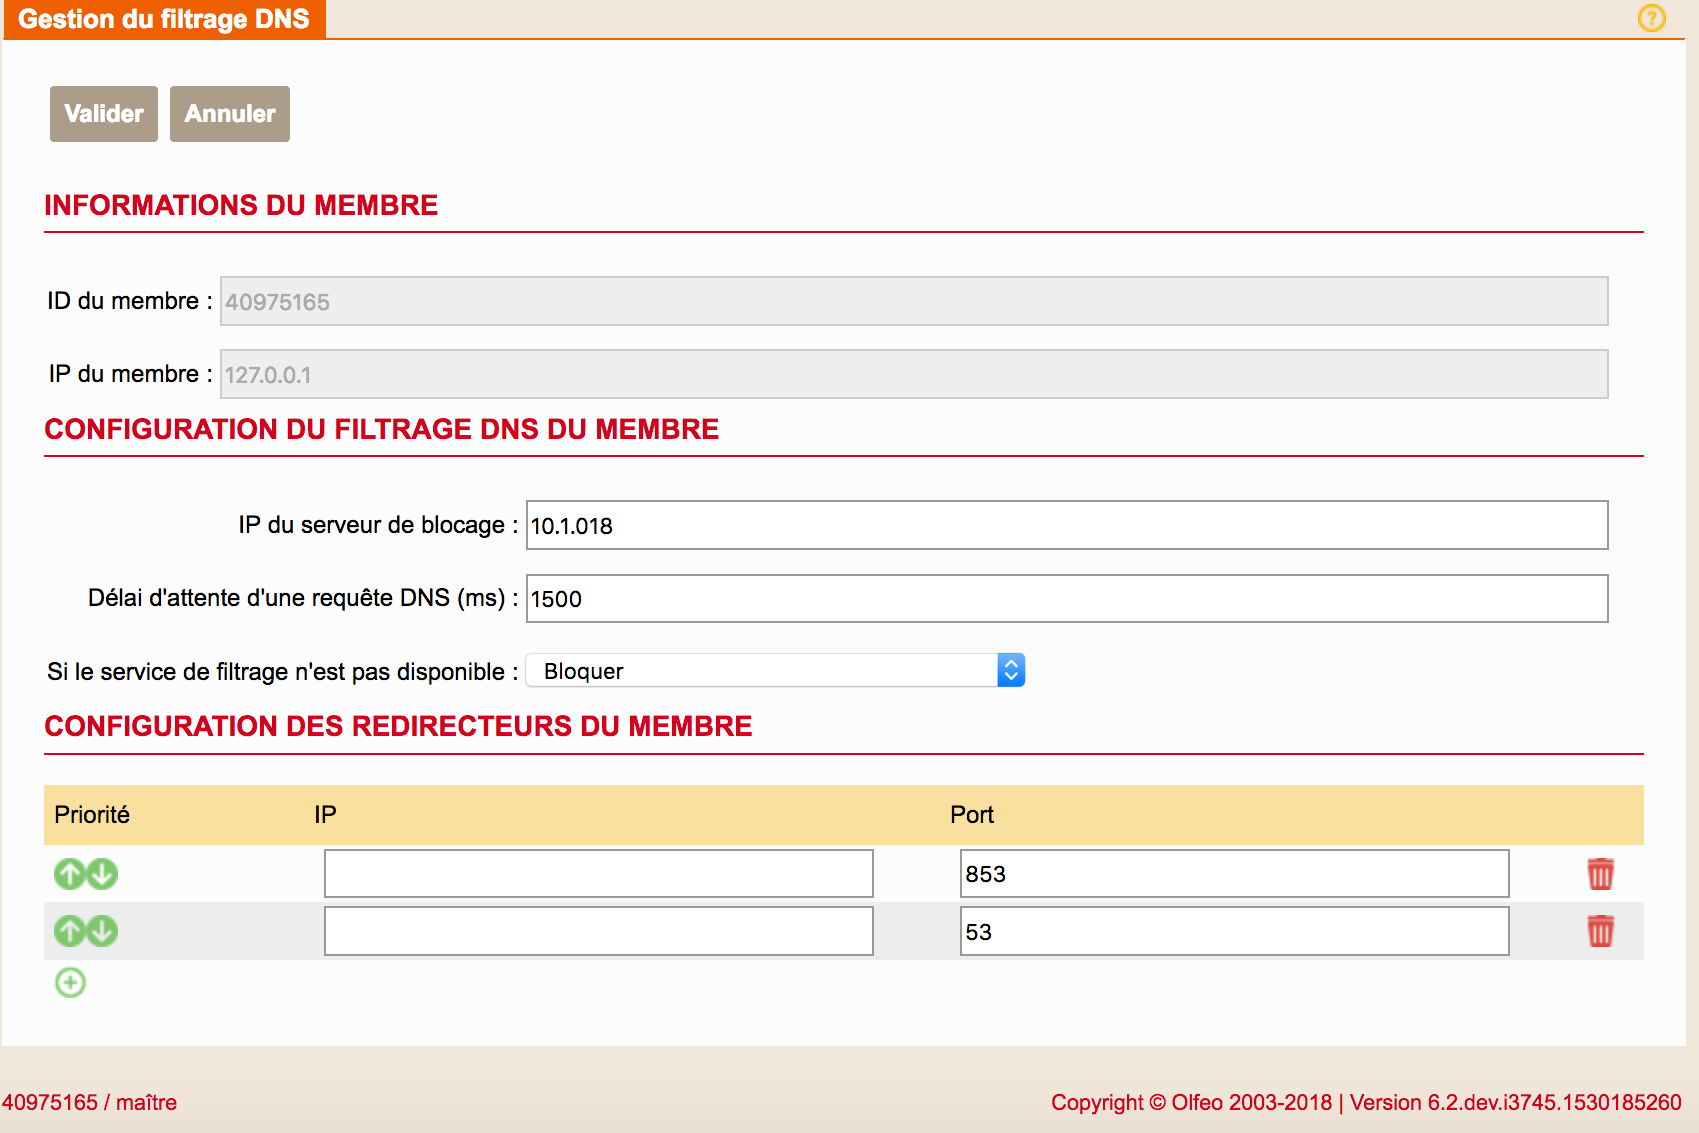Select the Gestion du filtrage DNS tab

pos(164,19)
